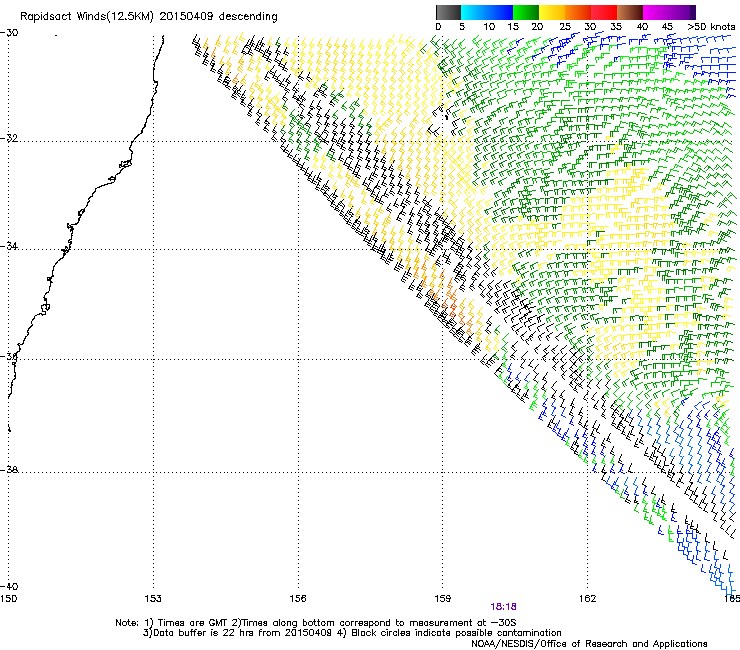Click the orange 25–30 knots legend segment

(578, 12)
